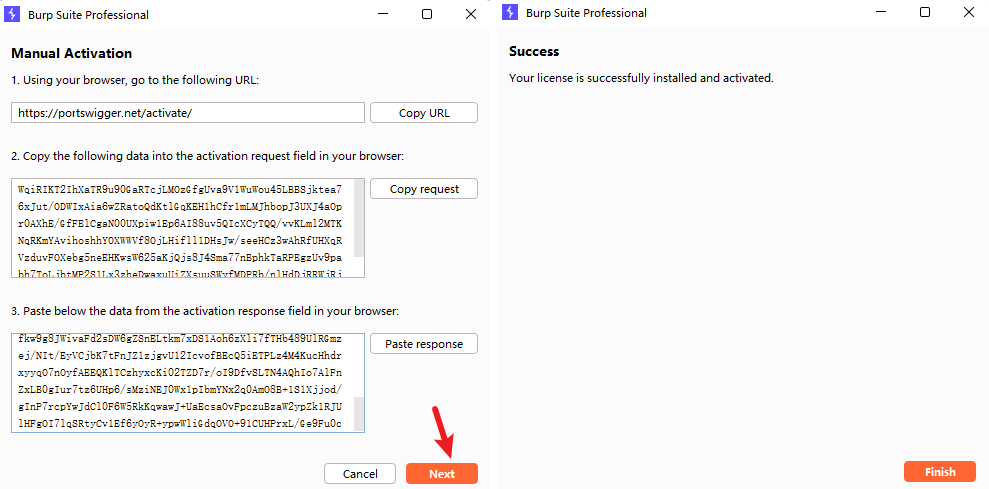The width and height of the screenshot is (989, 489).
Task: Close the Manual Activation window
Action: tap(471, 14)
